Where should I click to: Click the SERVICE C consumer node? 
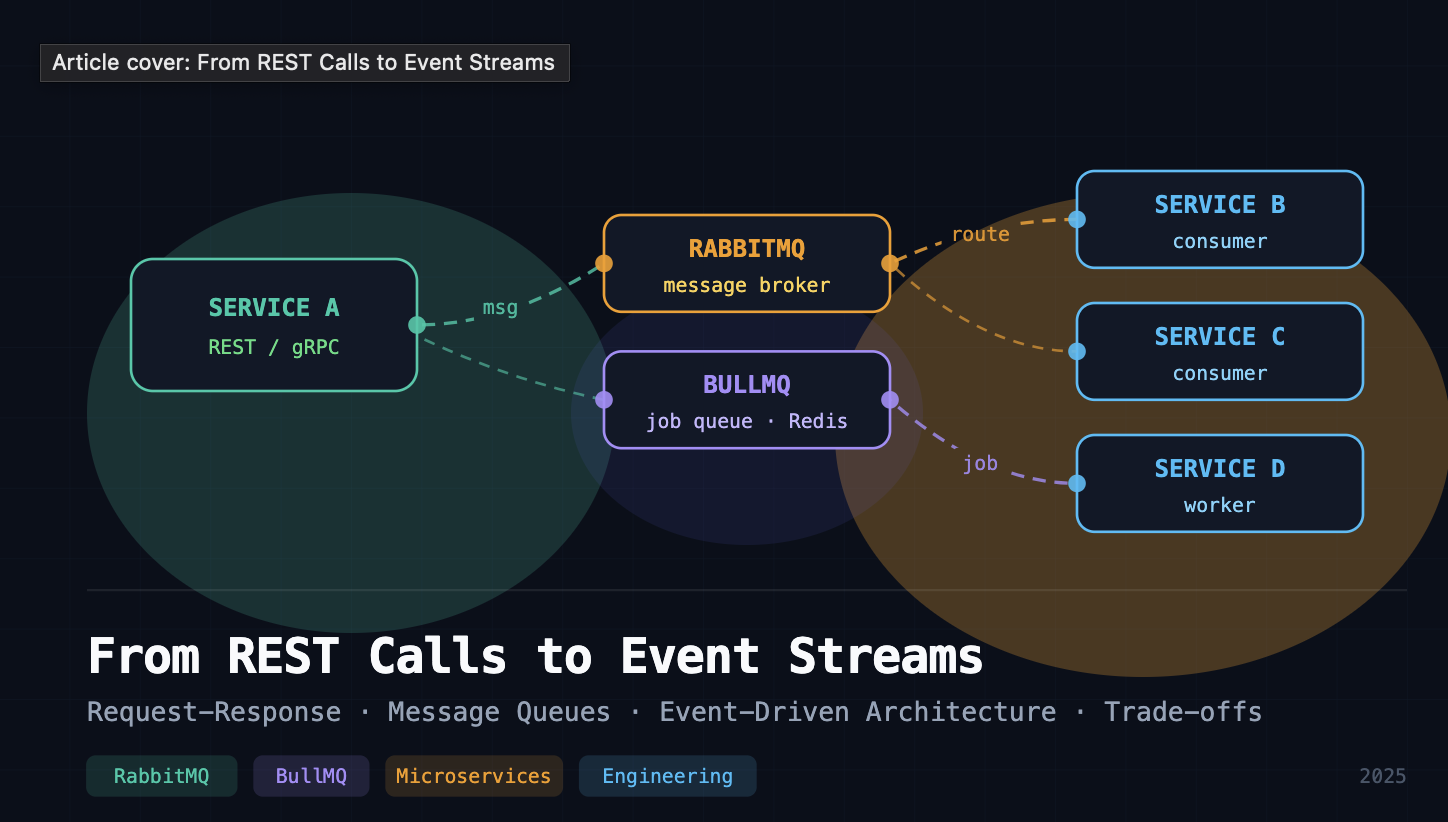(1220, 352)
